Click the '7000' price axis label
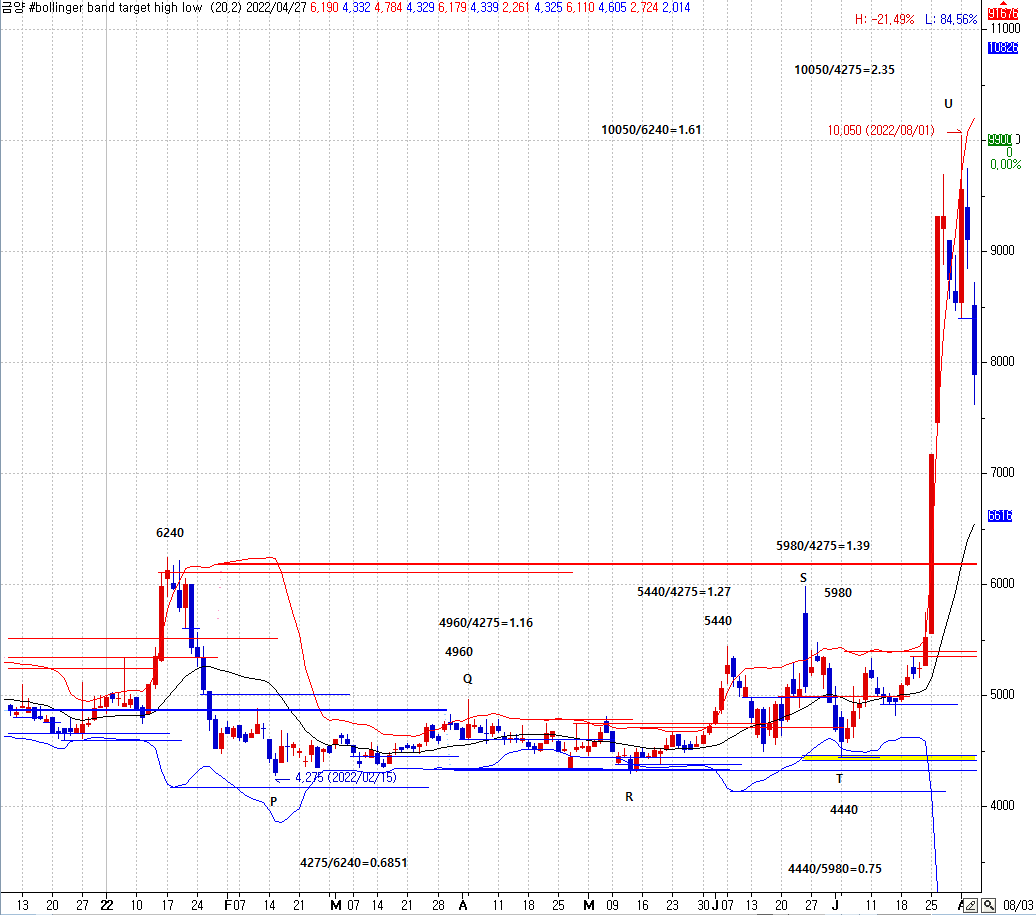 tap(1002, 472)
